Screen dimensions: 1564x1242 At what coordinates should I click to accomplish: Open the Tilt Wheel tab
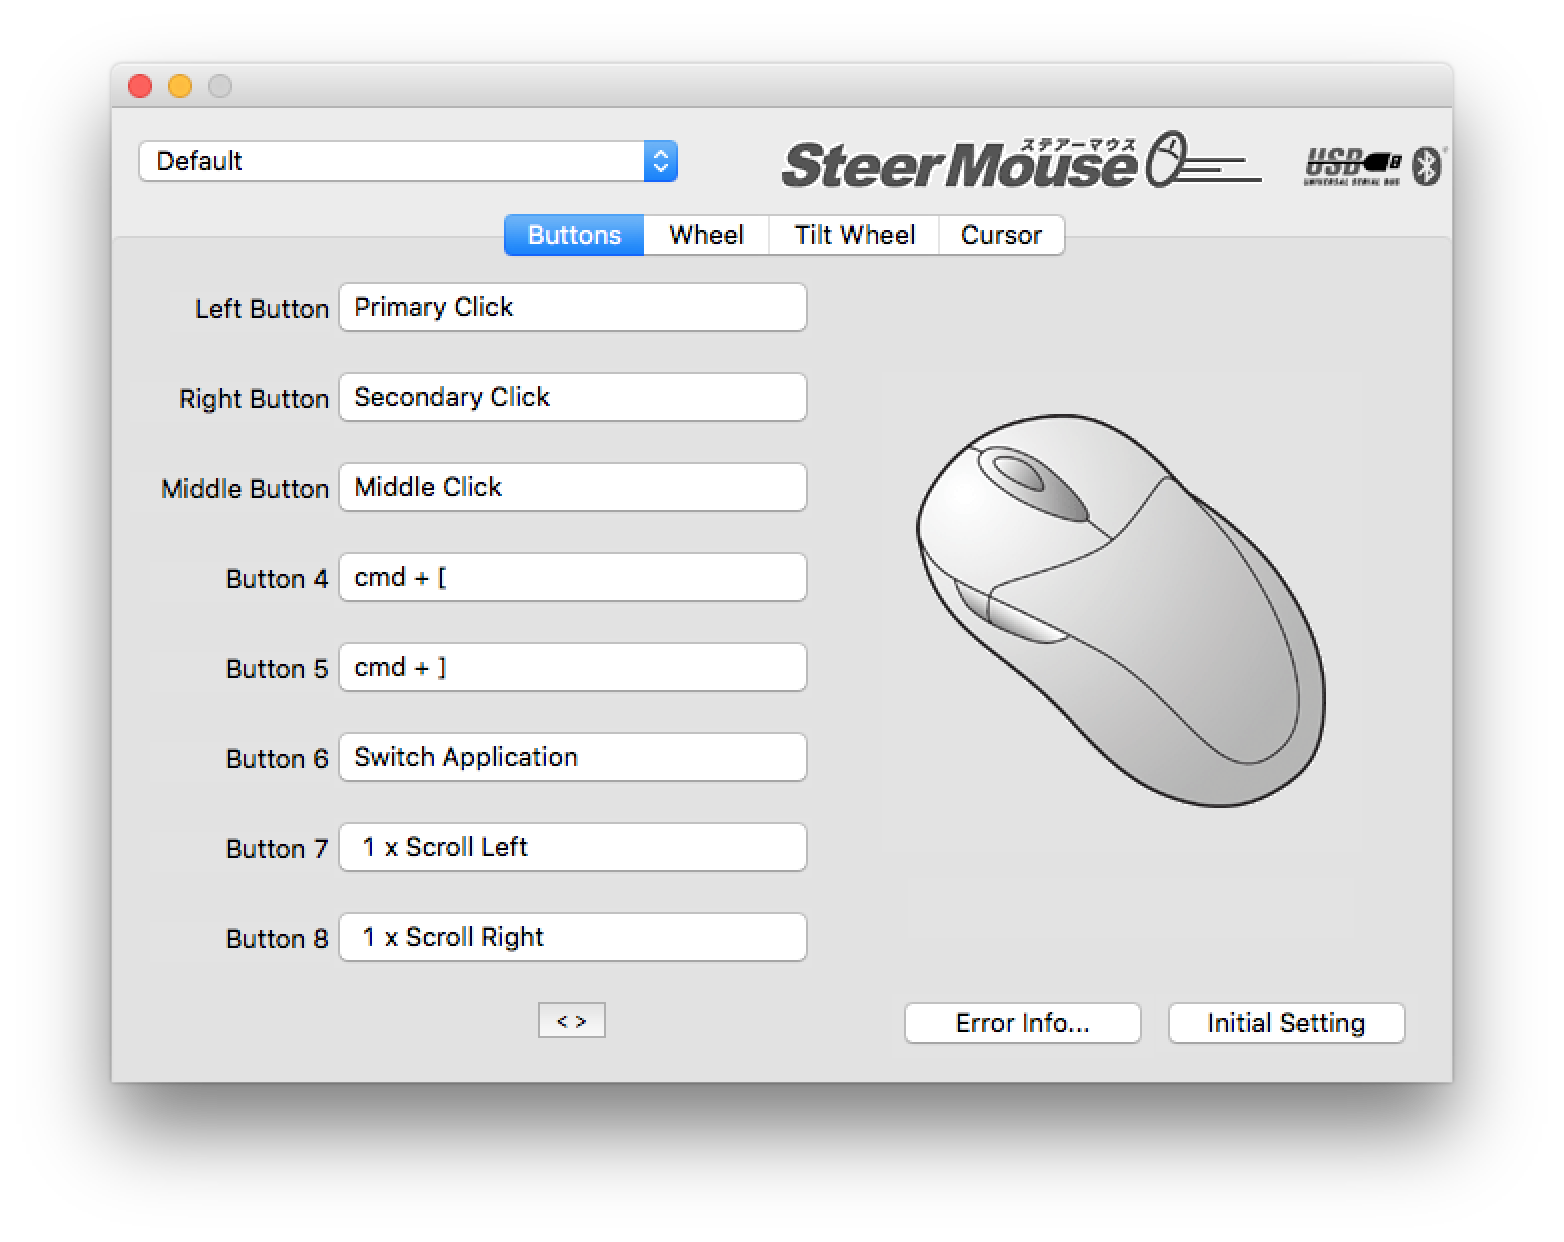pyautogui.click(x=854, y=235)
